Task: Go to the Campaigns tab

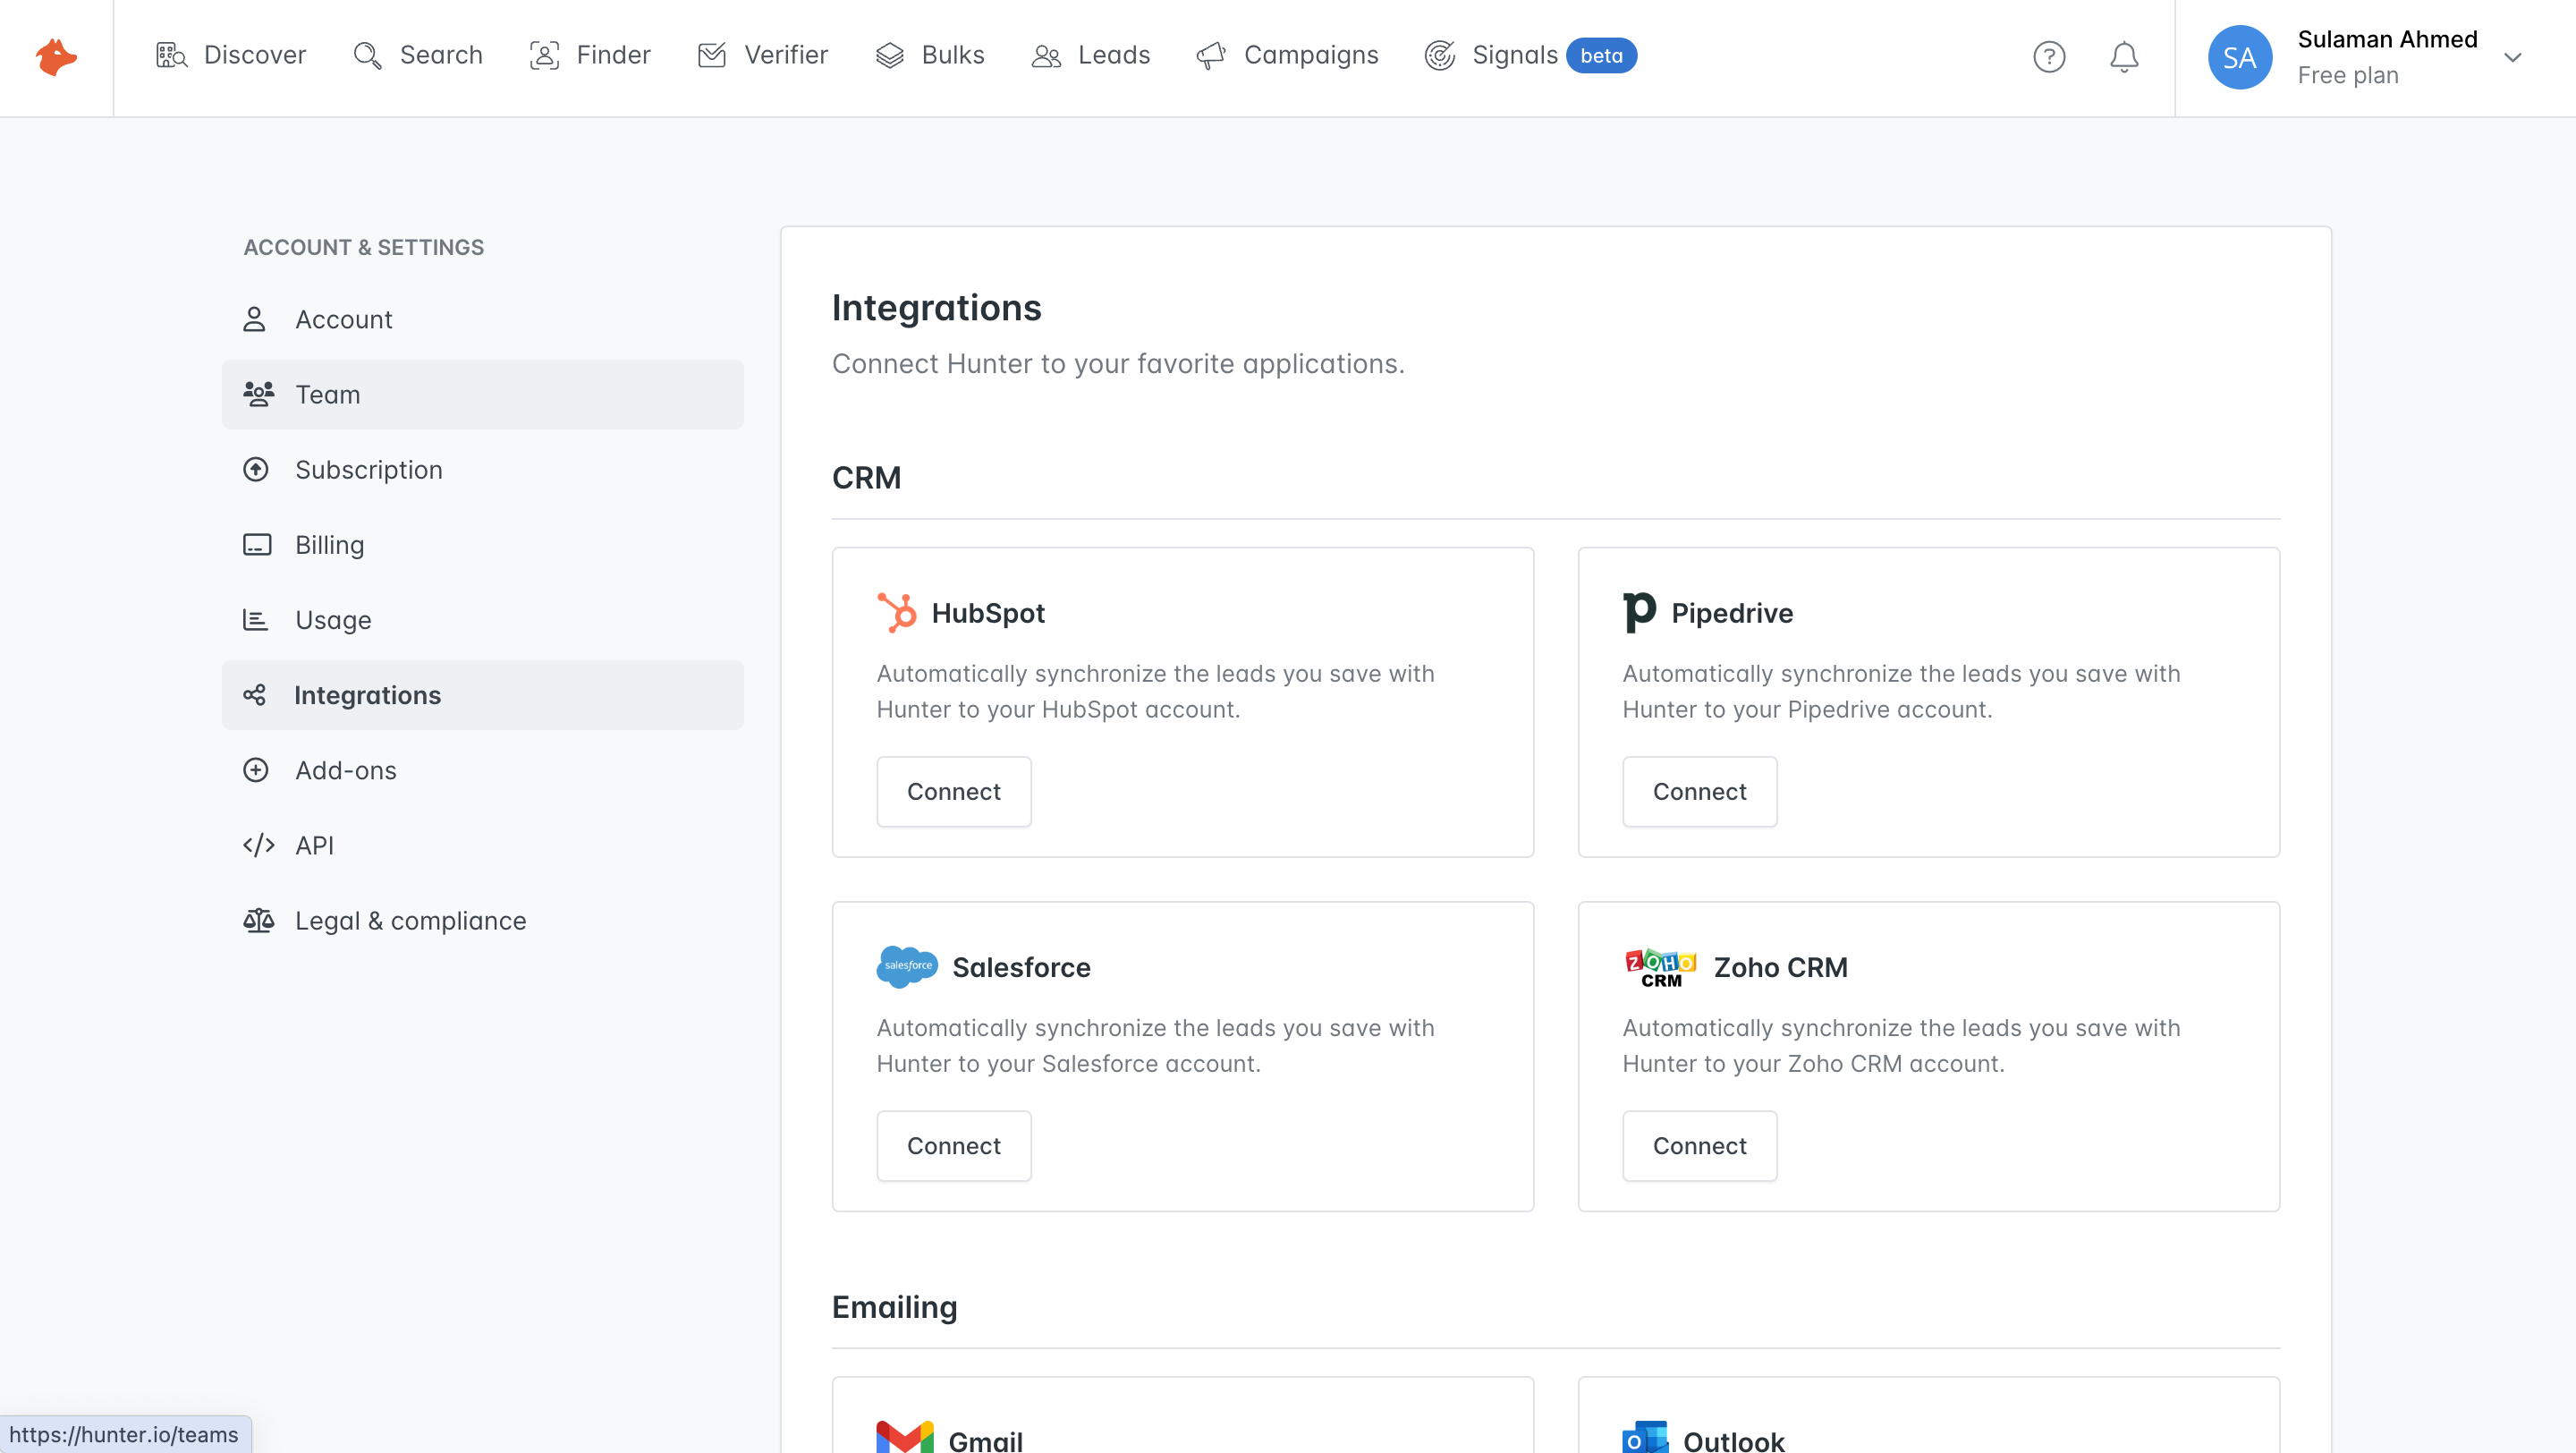Action: 1287,55
